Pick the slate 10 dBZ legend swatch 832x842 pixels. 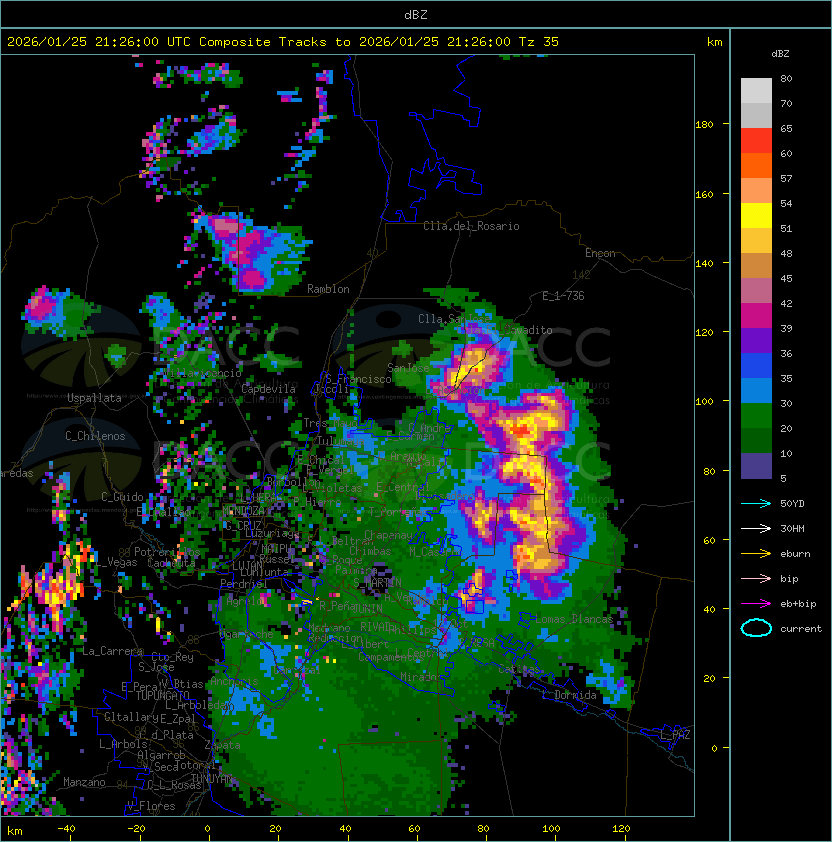pyautogui.click(x=756, y=466)
